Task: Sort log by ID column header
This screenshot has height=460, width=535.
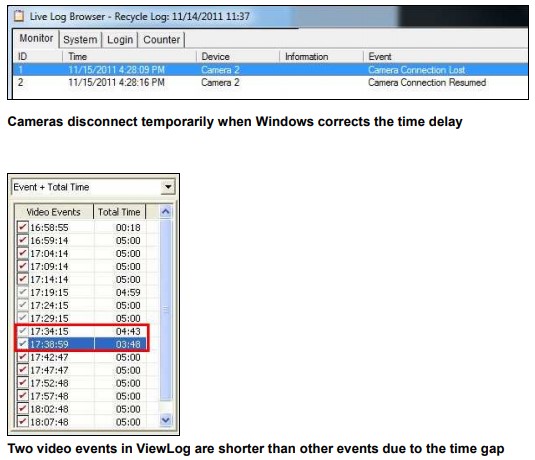Action: 38,56
